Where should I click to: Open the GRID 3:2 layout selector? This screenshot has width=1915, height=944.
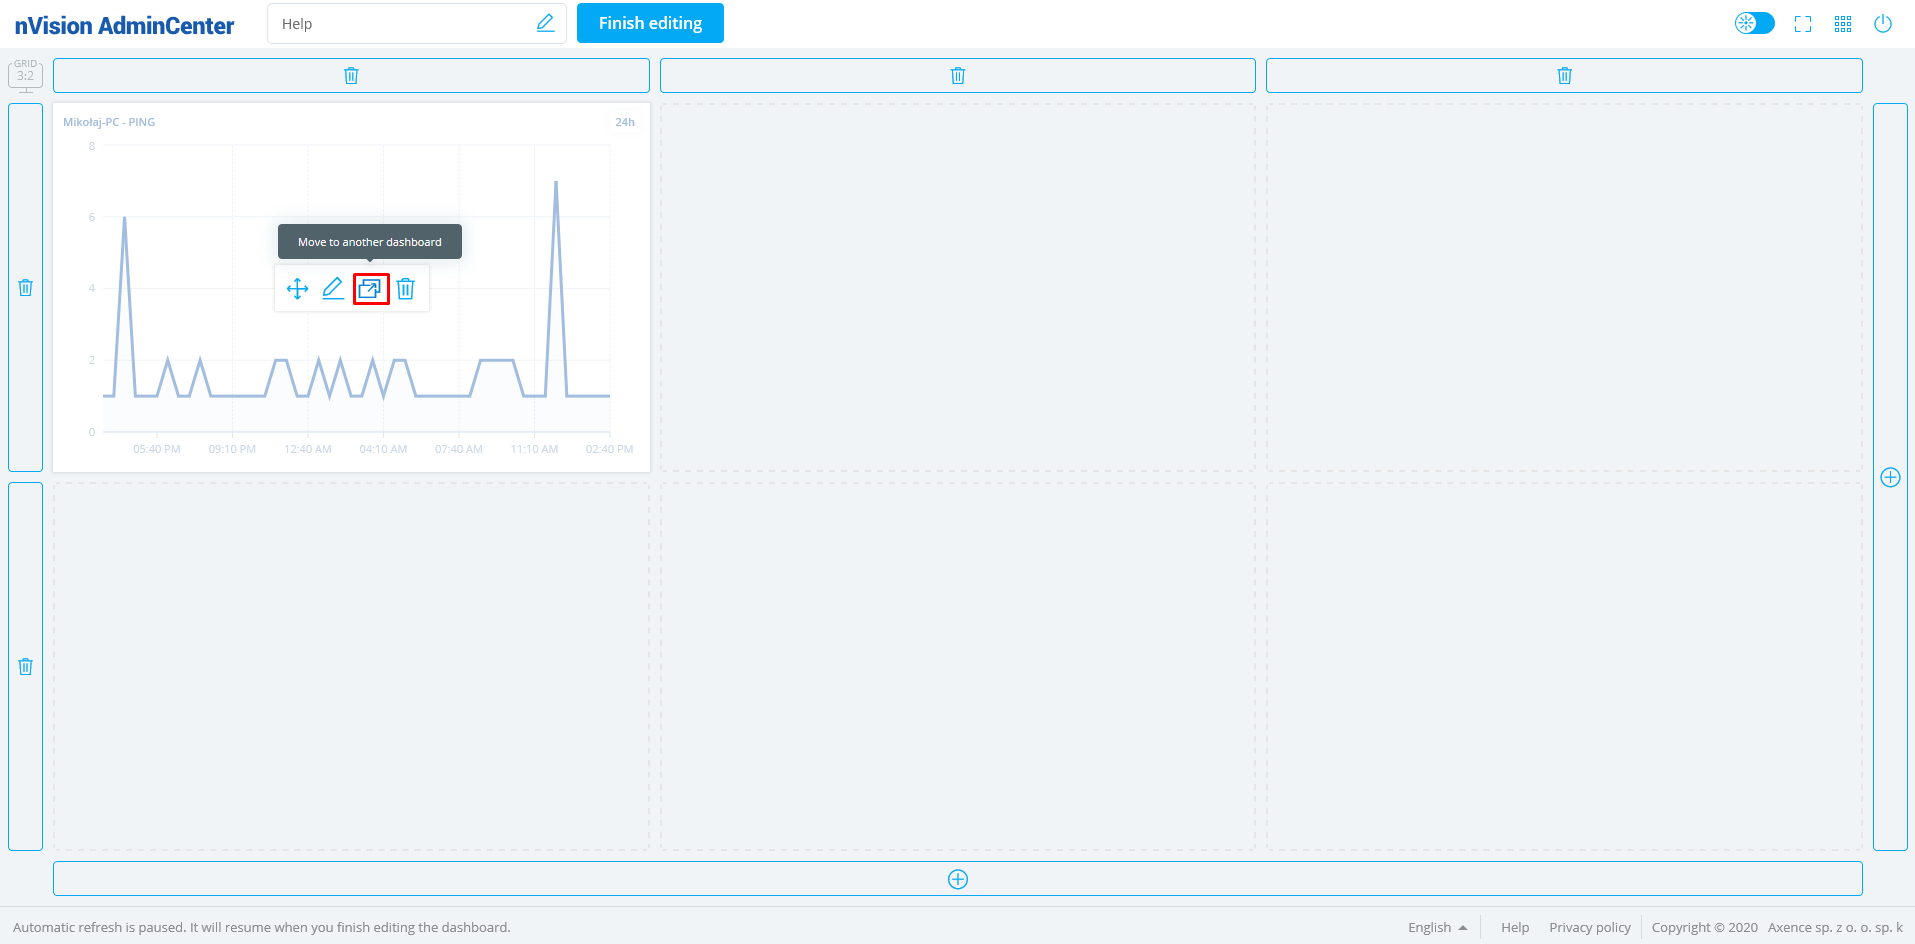[25, 75]
